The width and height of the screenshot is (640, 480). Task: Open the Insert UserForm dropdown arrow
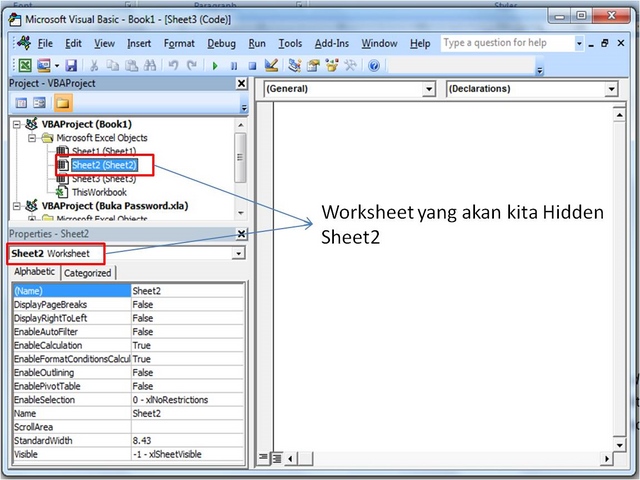point(57,65)
